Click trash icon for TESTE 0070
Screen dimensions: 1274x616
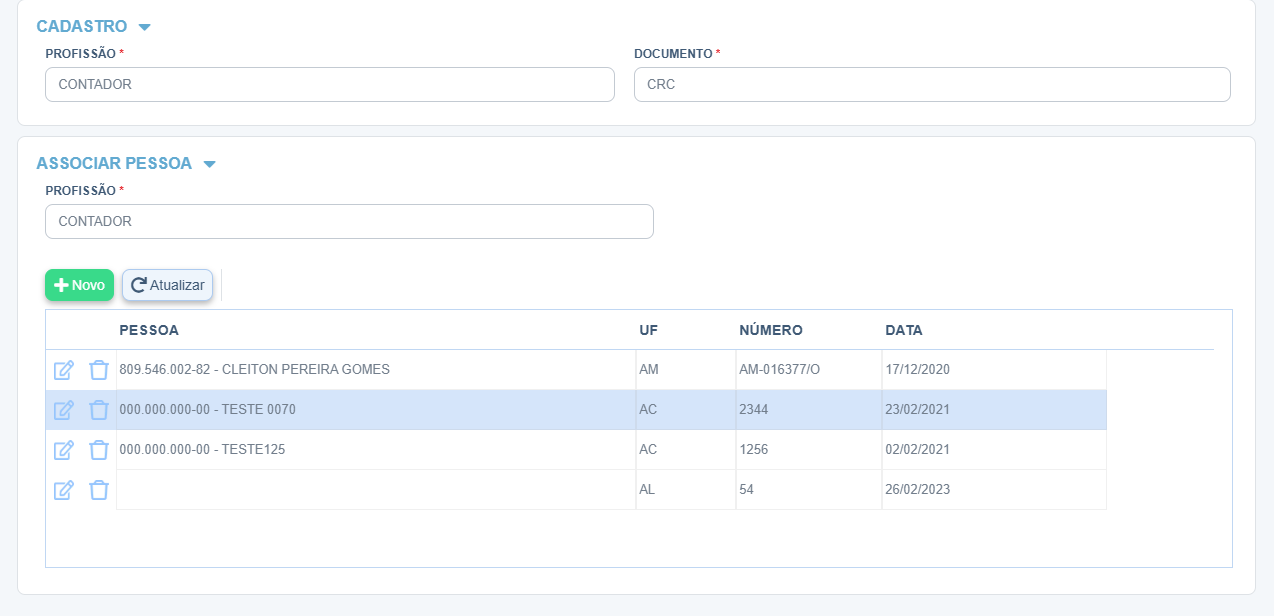click(98, 410)
